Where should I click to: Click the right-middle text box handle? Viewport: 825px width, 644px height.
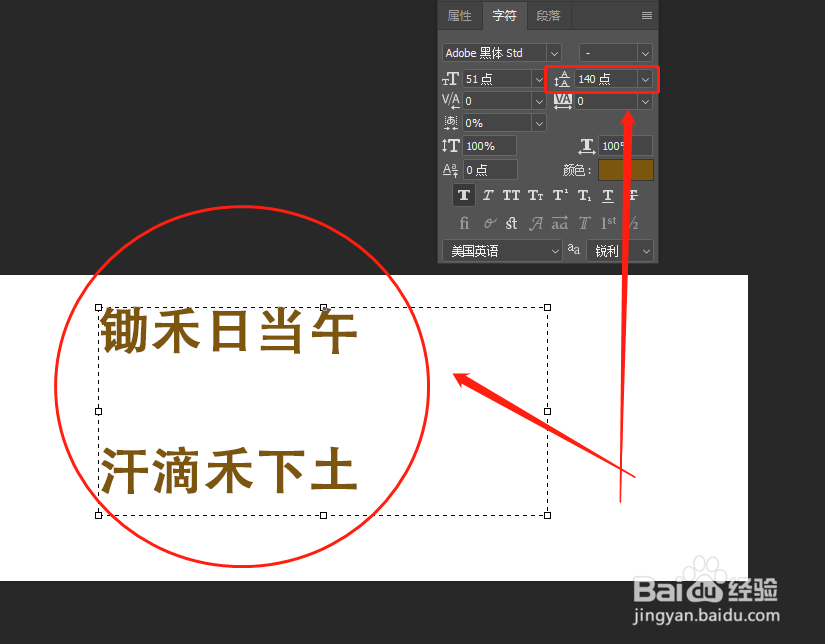coord(547,411)
